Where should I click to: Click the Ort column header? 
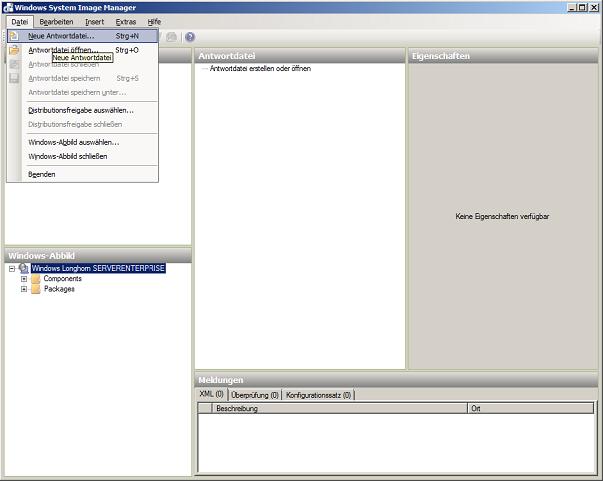point(530,408)
